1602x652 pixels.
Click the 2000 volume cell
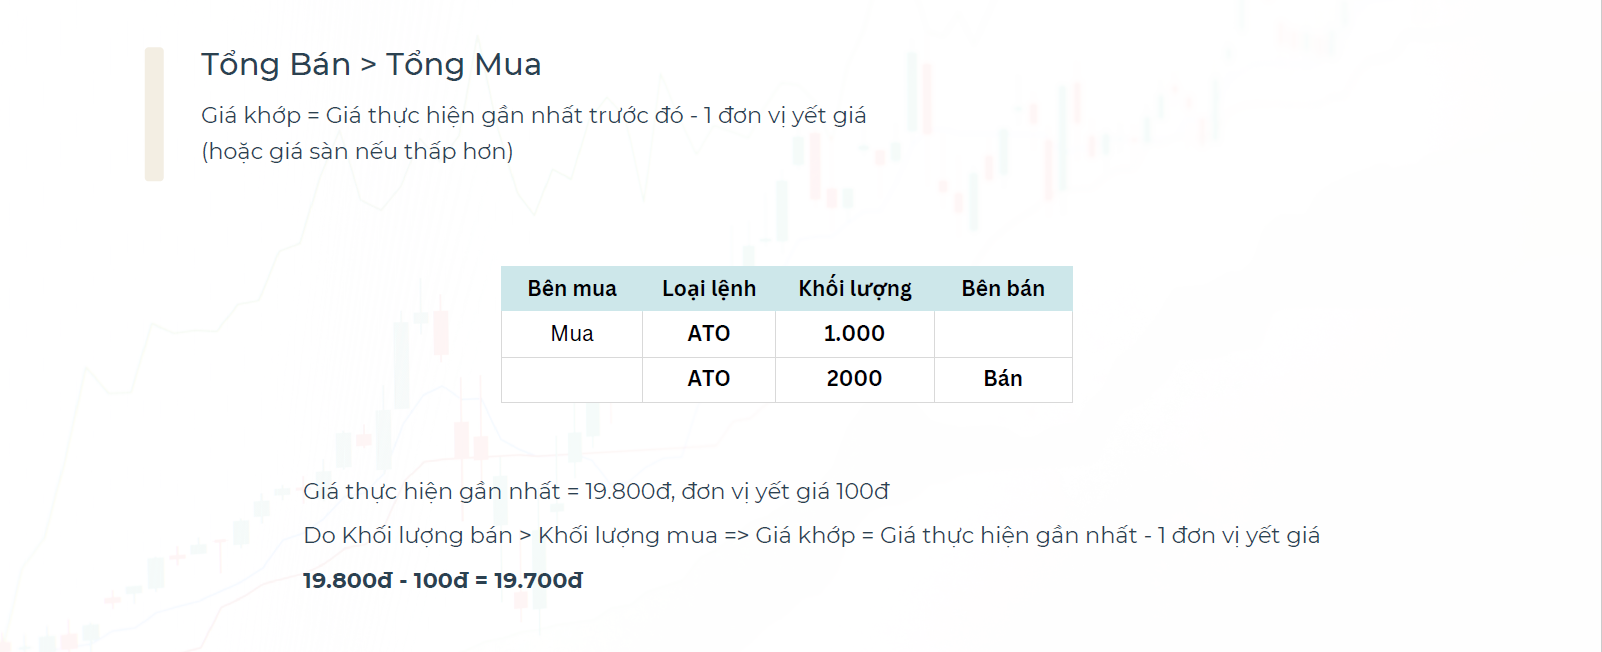pos(855,379)
